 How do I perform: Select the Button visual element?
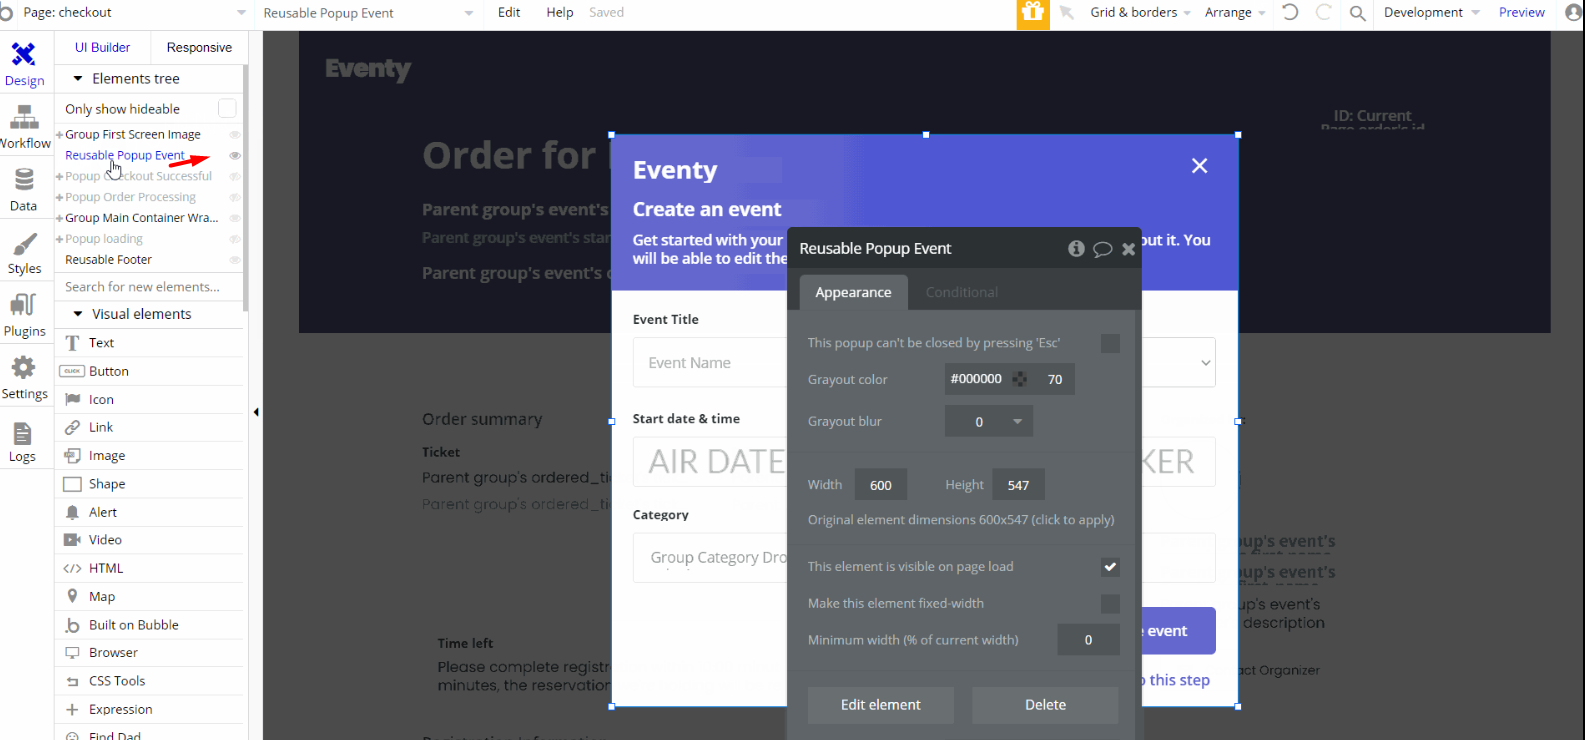click(150, 371)
